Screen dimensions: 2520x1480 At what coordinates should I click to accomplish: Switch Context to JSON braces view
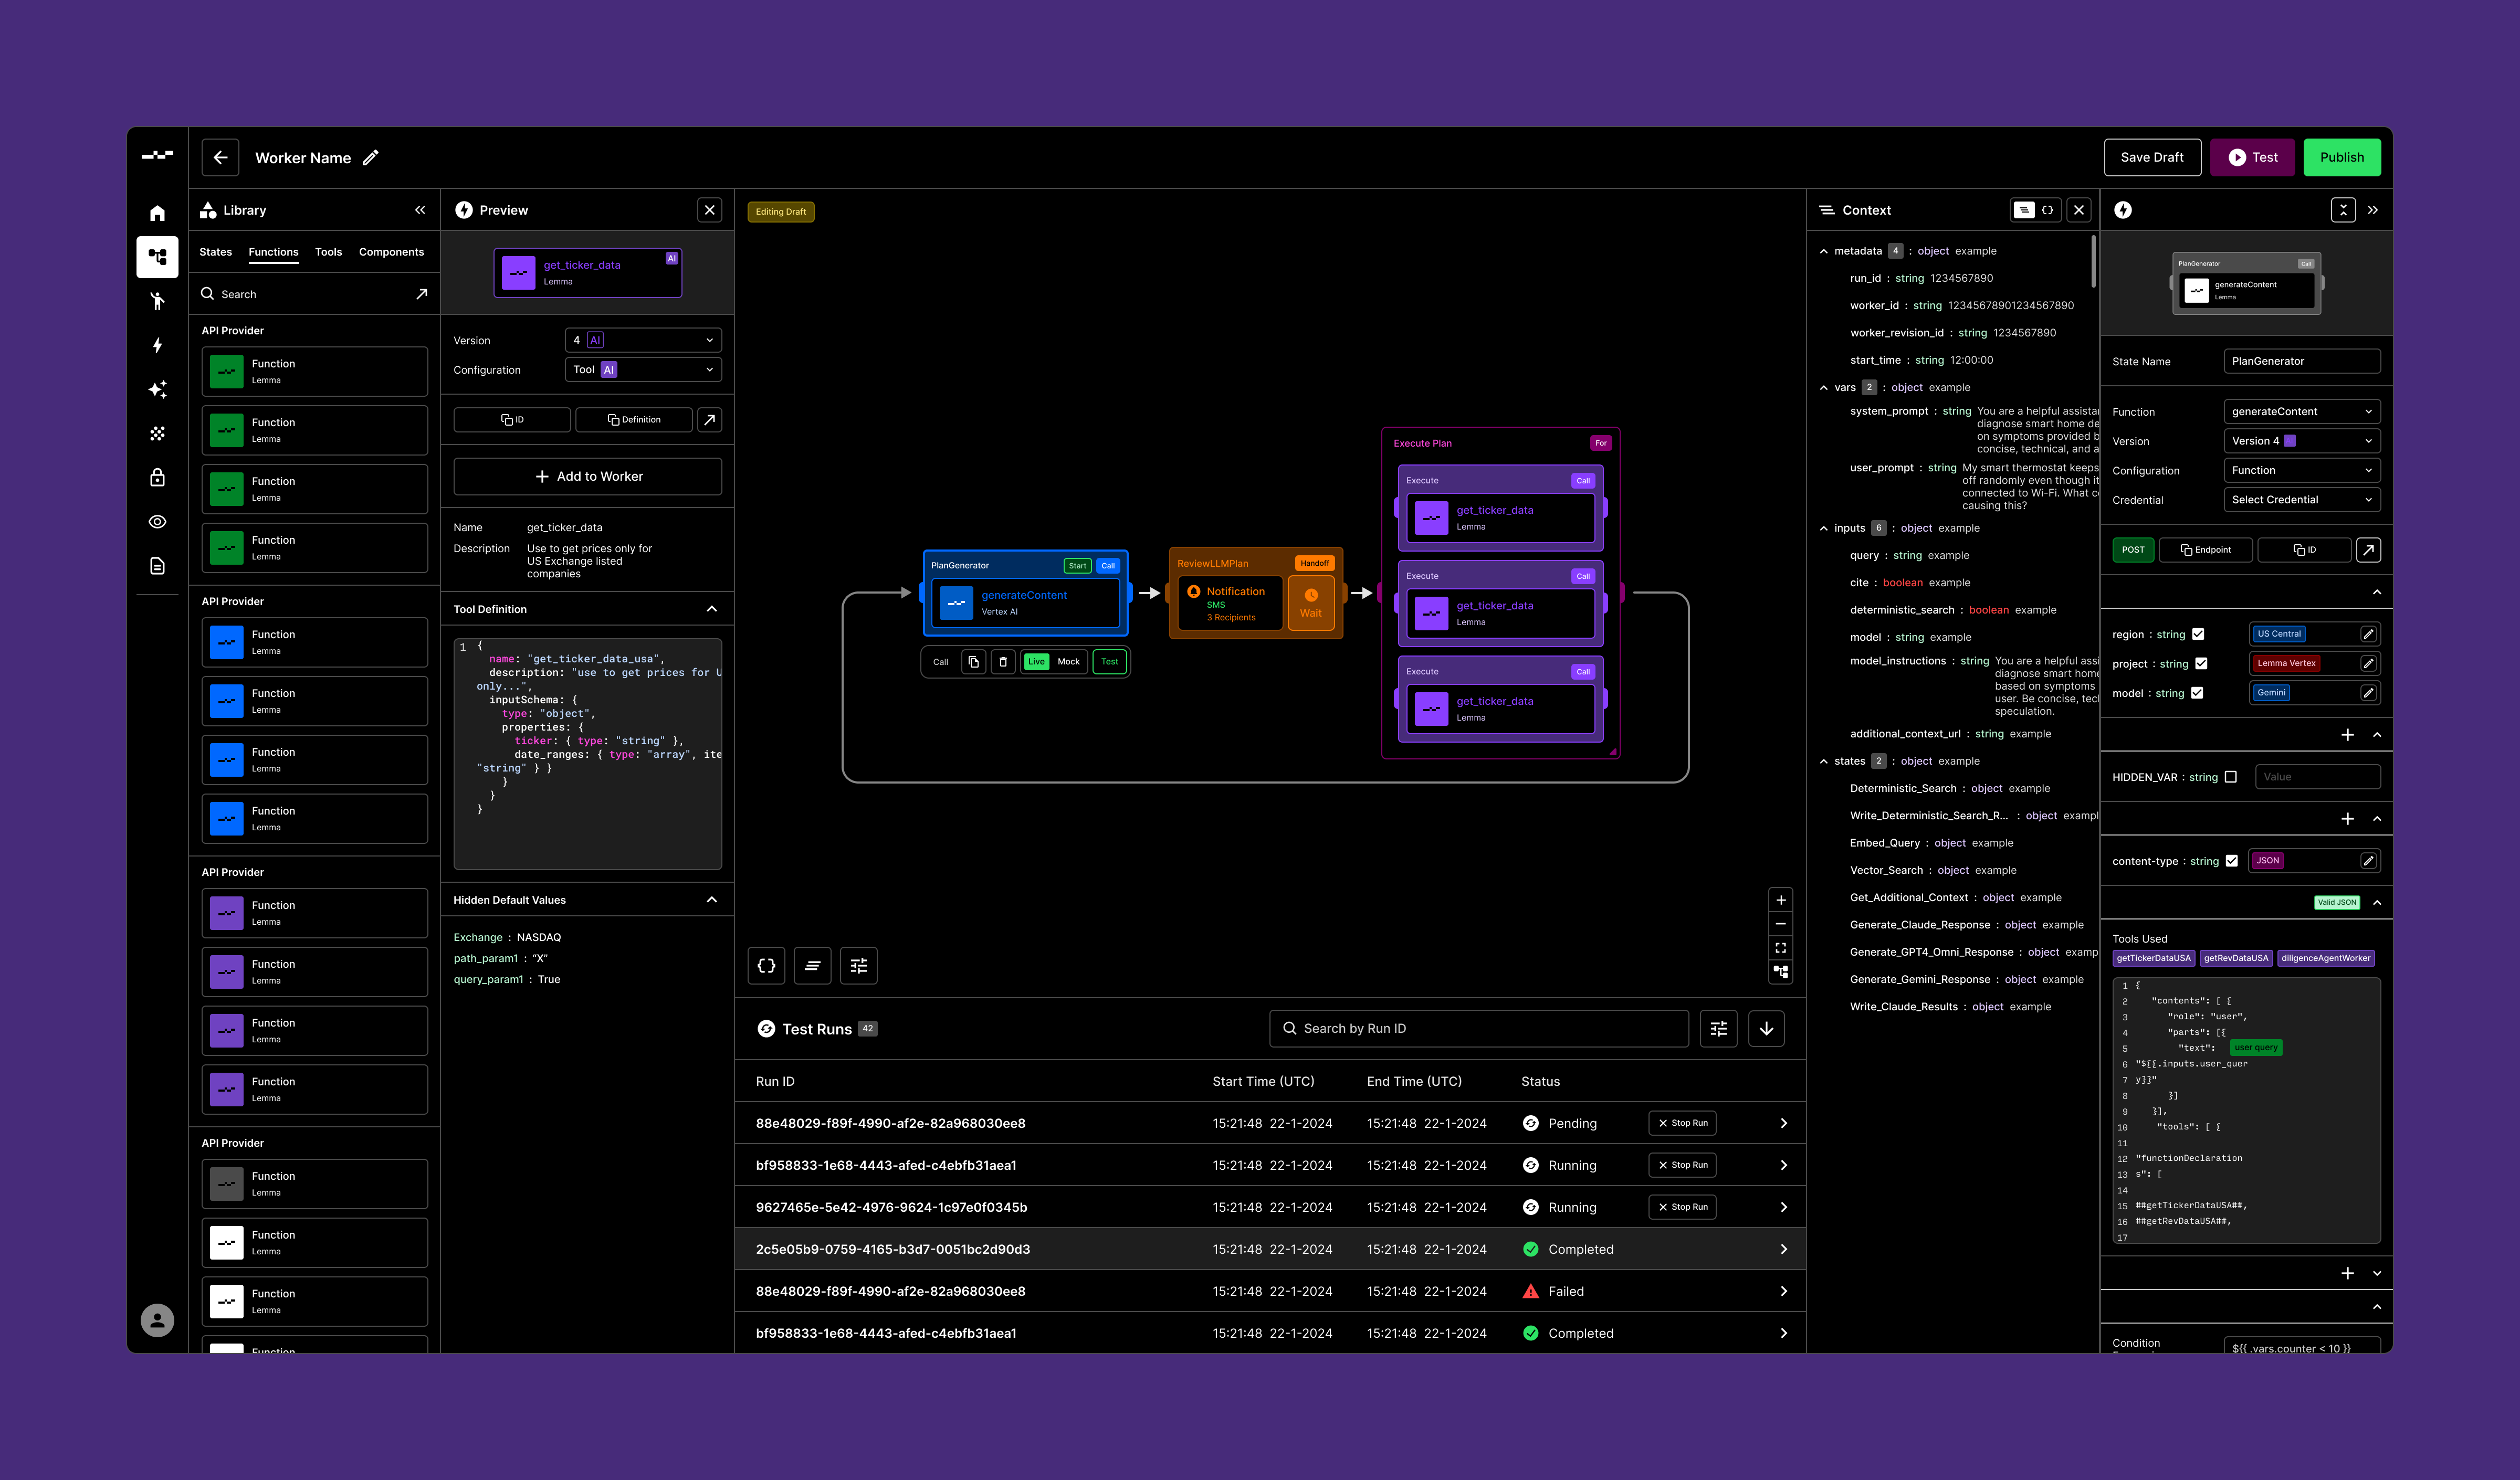pos(2047,210)
